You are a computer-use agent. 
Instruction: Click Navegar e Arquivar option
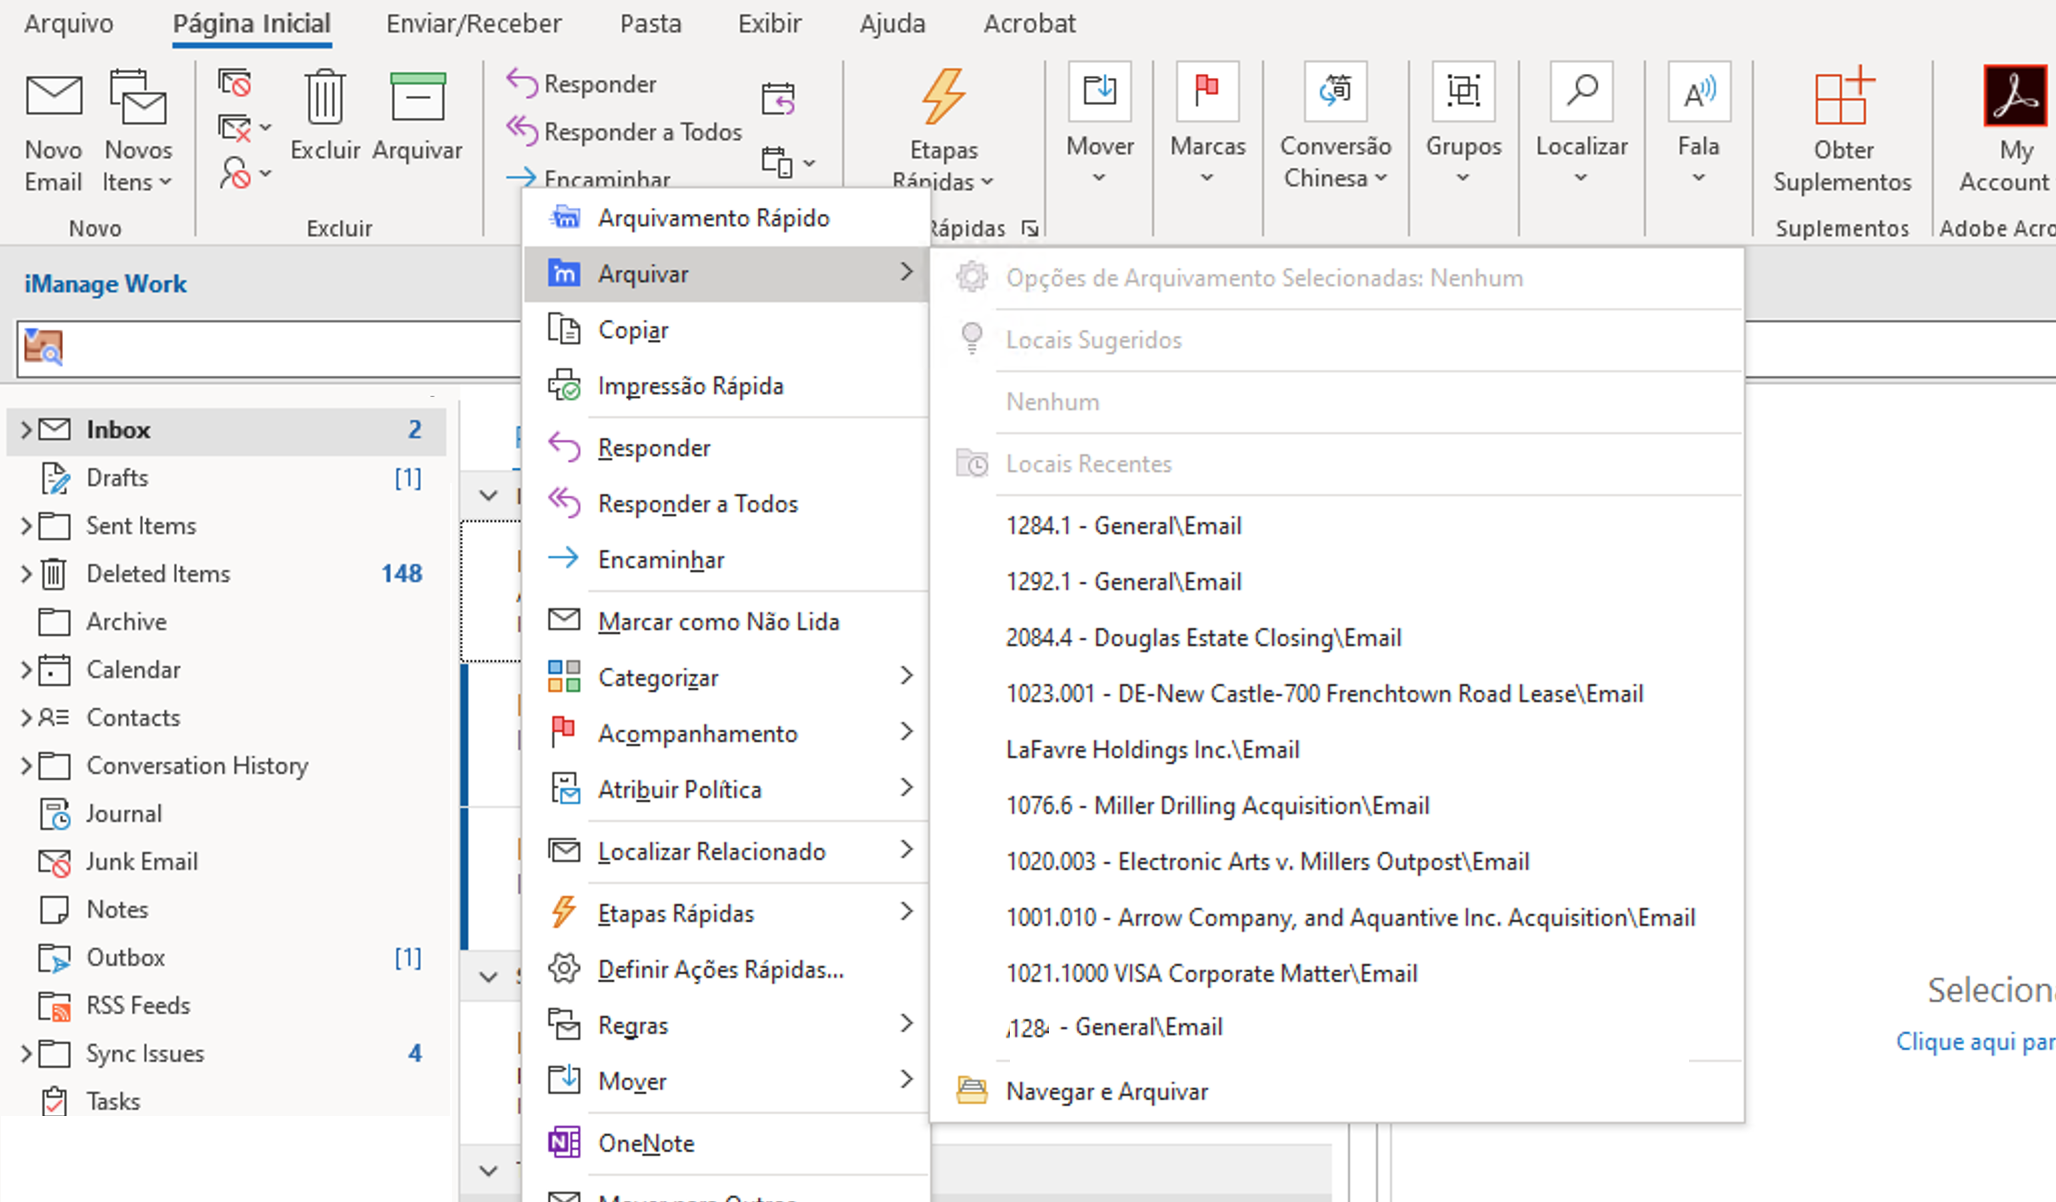click(1106, 1092)
